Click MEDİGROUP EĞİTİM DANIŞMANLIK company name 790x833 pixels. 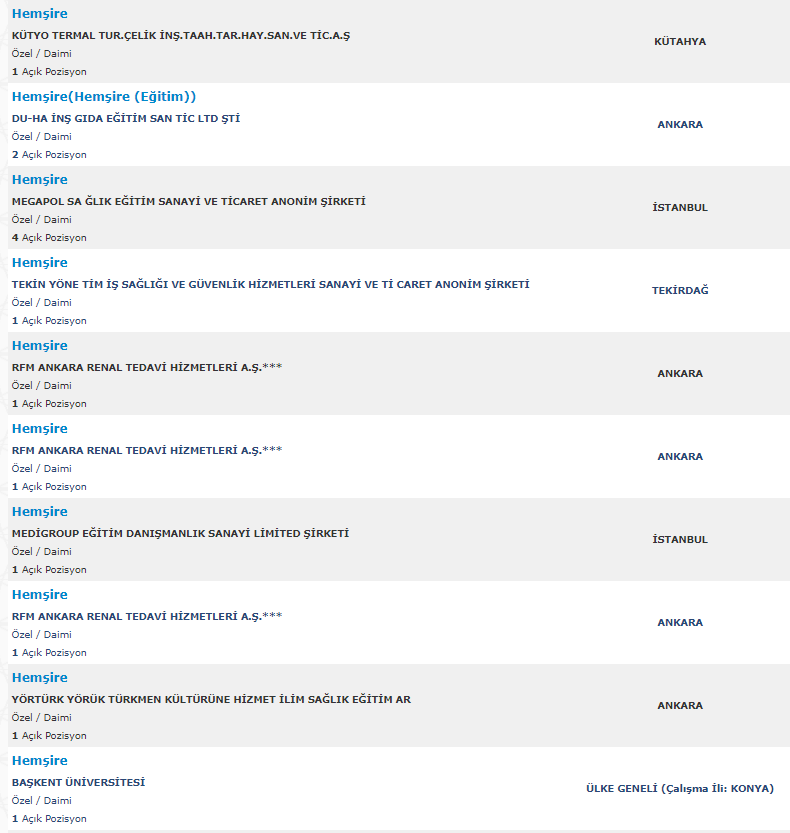pyautogui.click(x=180, y=533)
